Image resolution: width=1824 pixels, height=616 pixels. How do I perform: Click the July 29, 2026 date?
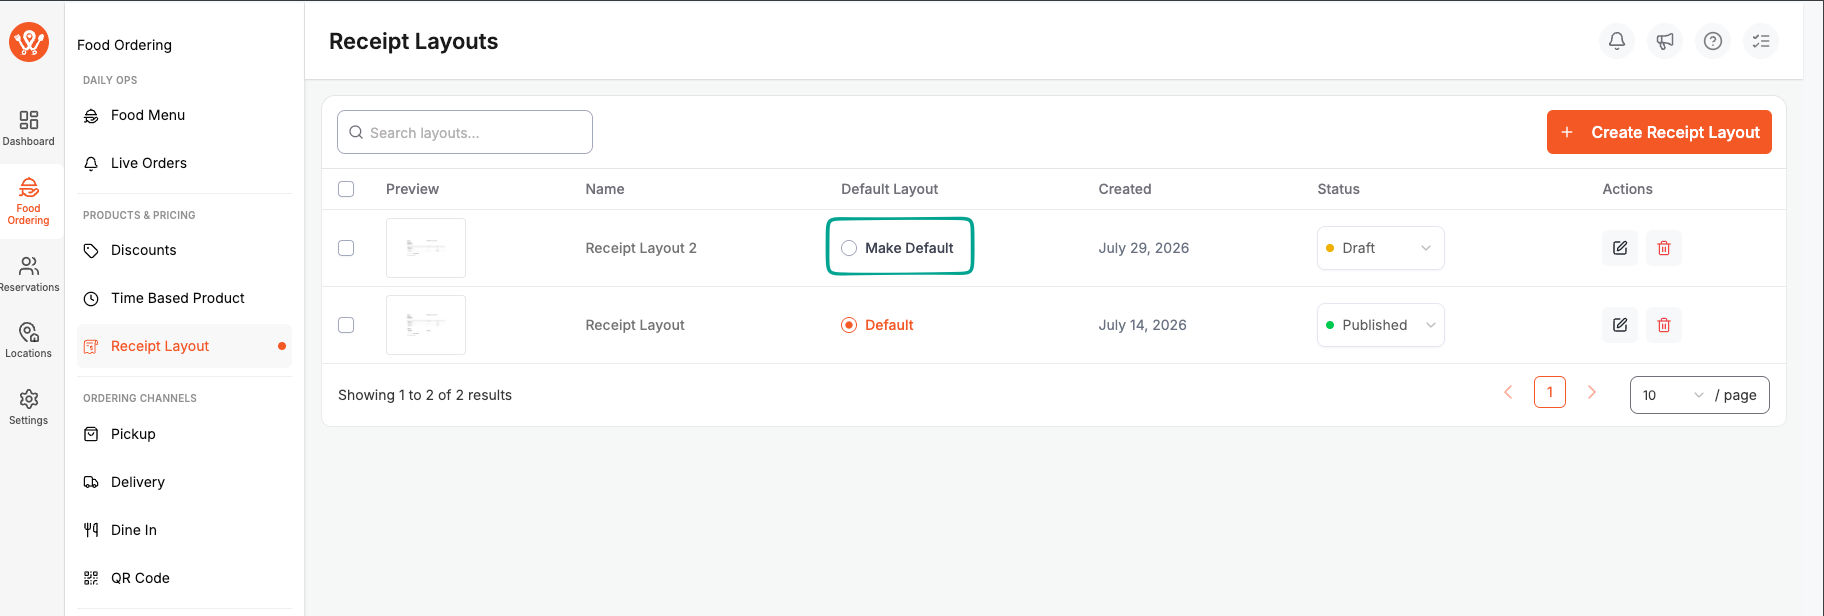(x=1144, y=248)
